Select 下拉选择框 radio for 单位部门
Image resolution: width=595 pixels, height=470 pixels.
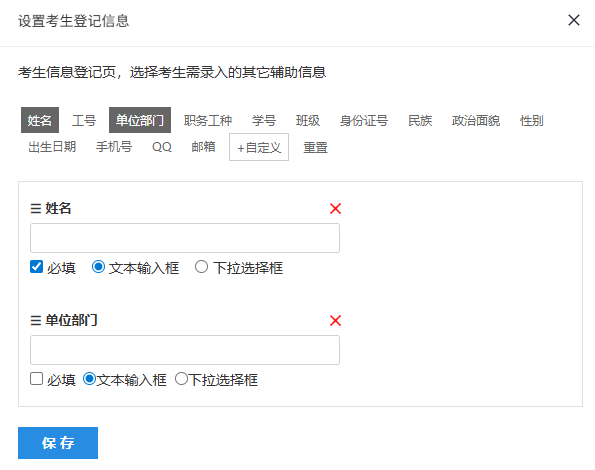[181, 379]
